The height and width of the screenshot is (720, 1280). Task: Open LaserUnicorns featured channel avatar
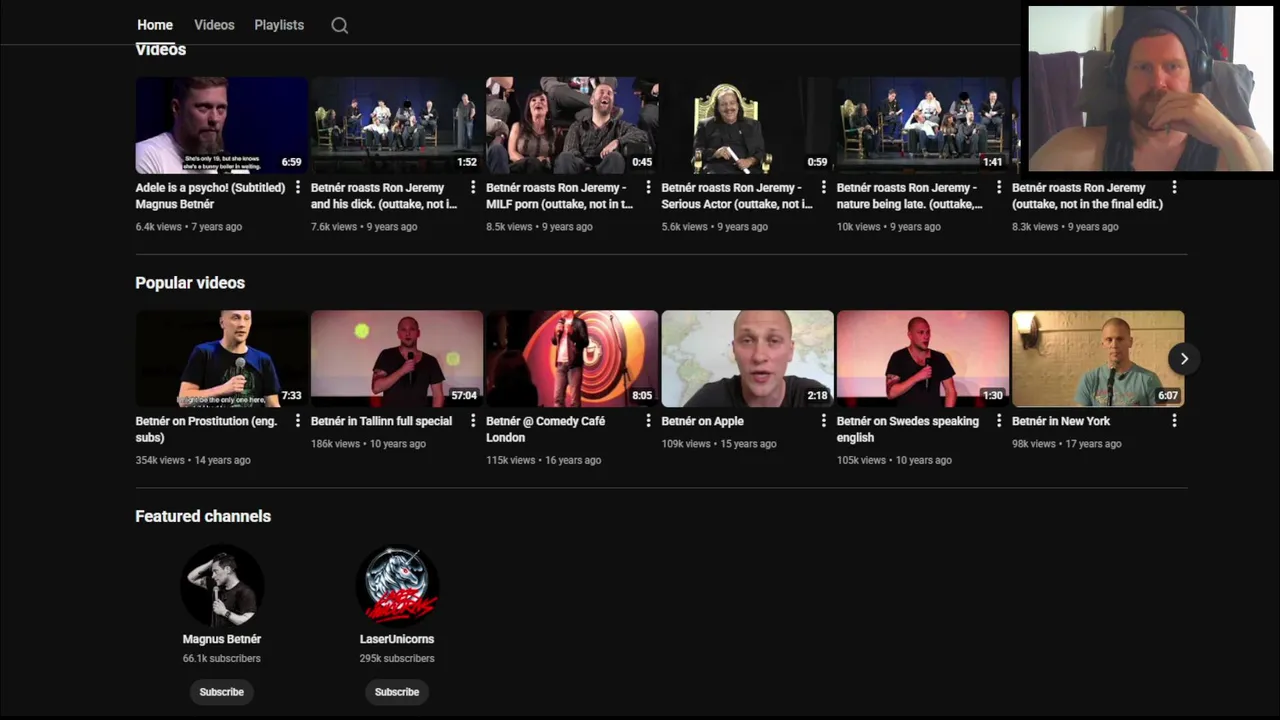(x=397, y=586)
